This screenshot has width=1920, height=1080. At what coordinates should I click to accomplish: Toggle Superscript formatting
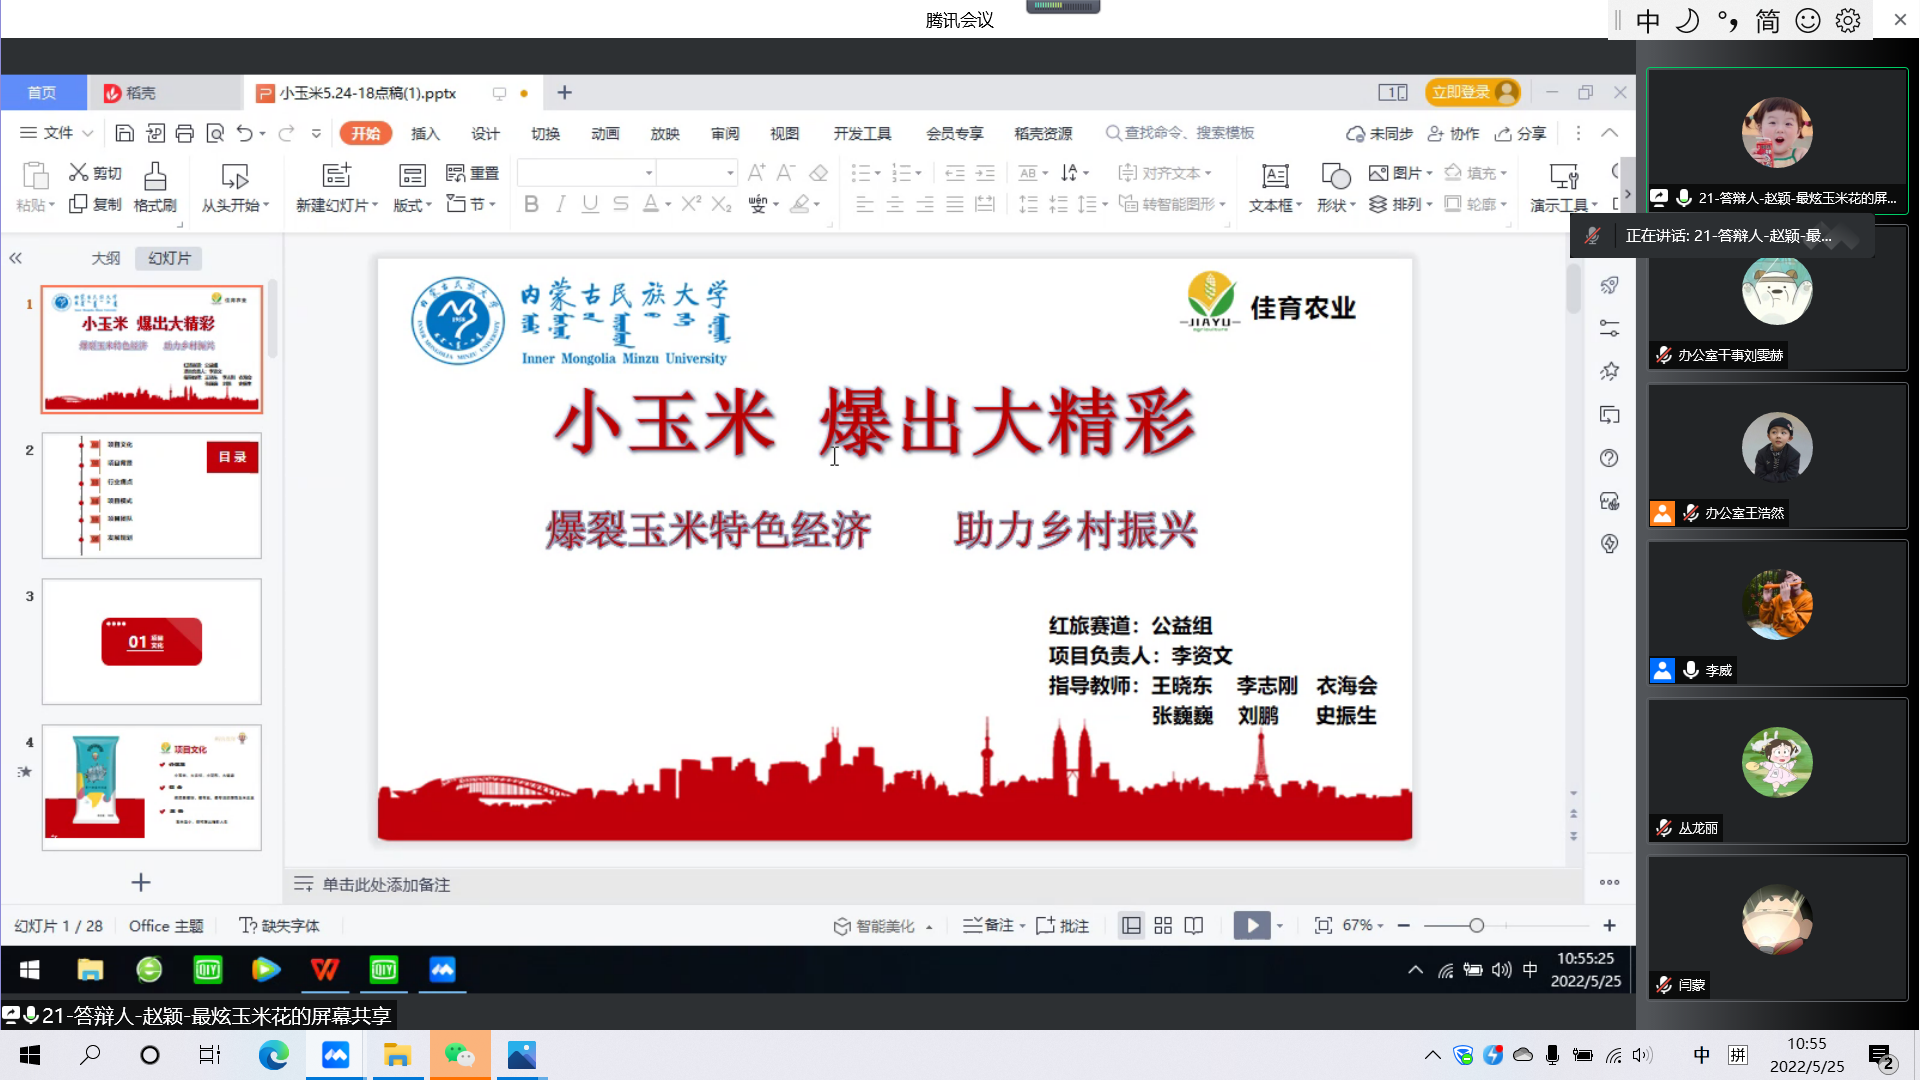point(691,204)
